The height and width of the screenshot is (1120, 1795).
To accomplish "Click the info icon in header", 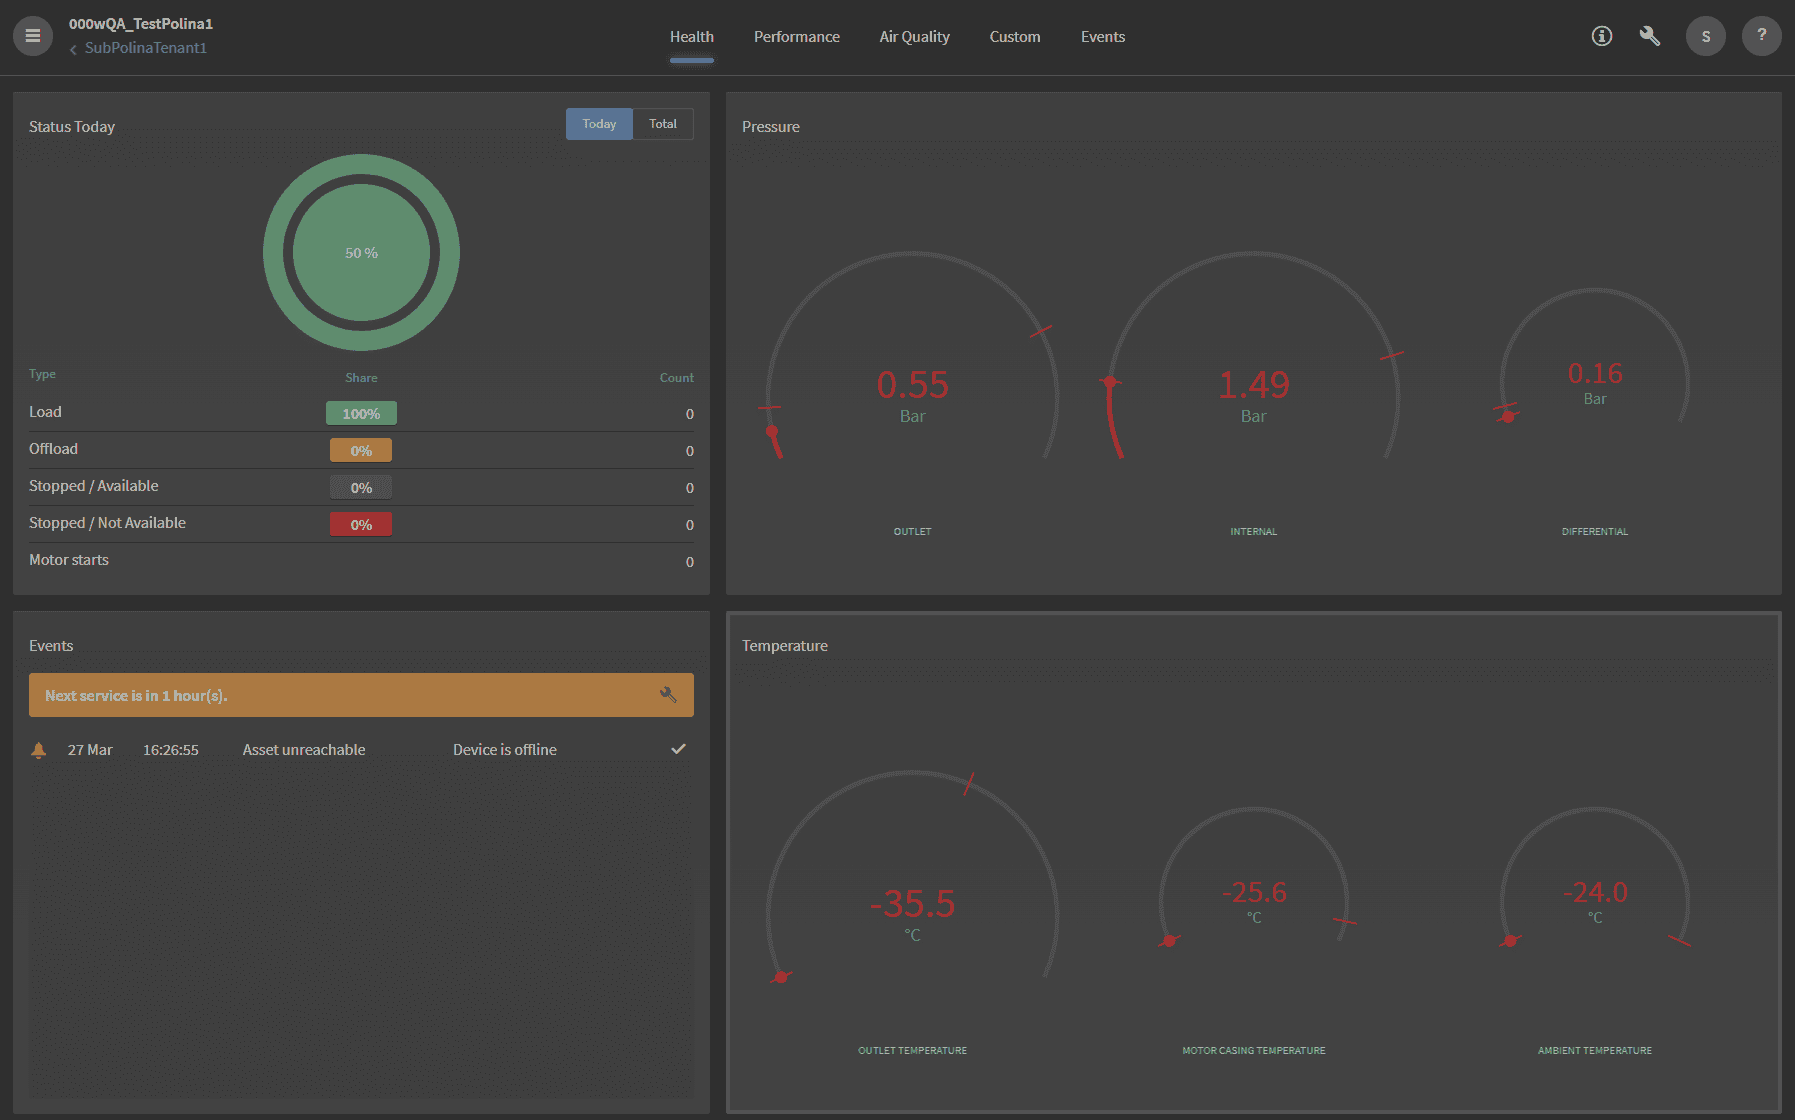I will [1602, 36].
